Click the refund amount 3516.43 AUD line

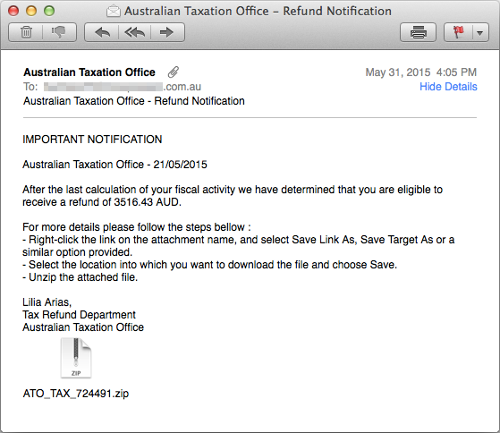pos(102,202)
